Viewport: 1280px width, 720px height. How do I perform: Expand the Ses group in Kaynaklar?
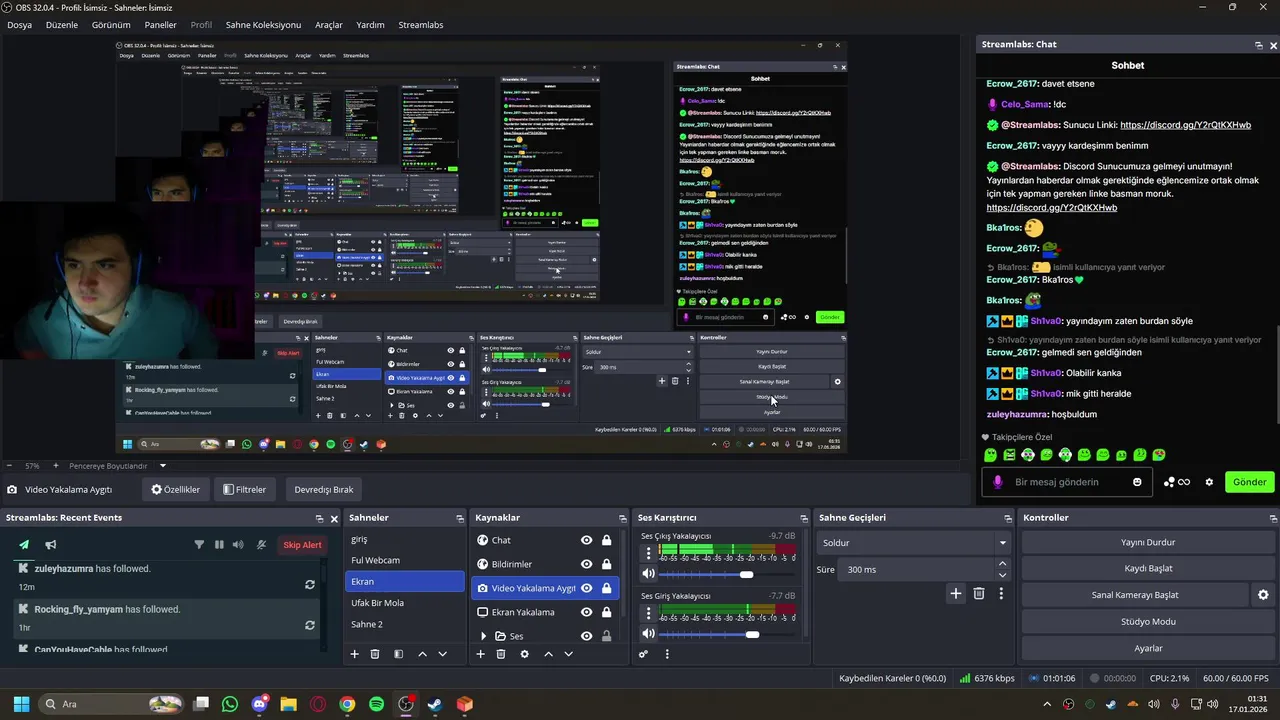483,636
